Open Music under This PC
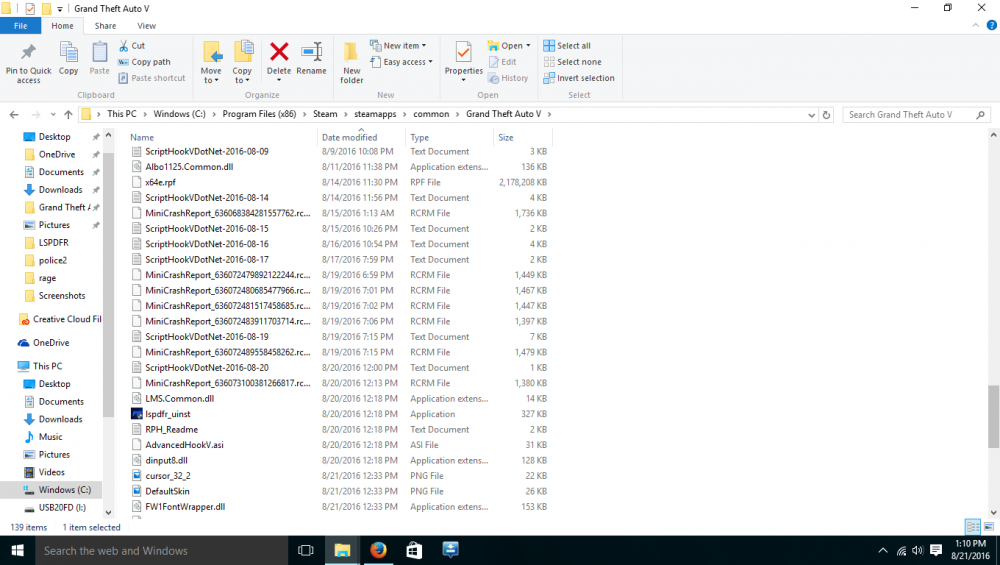 [50, 437]
